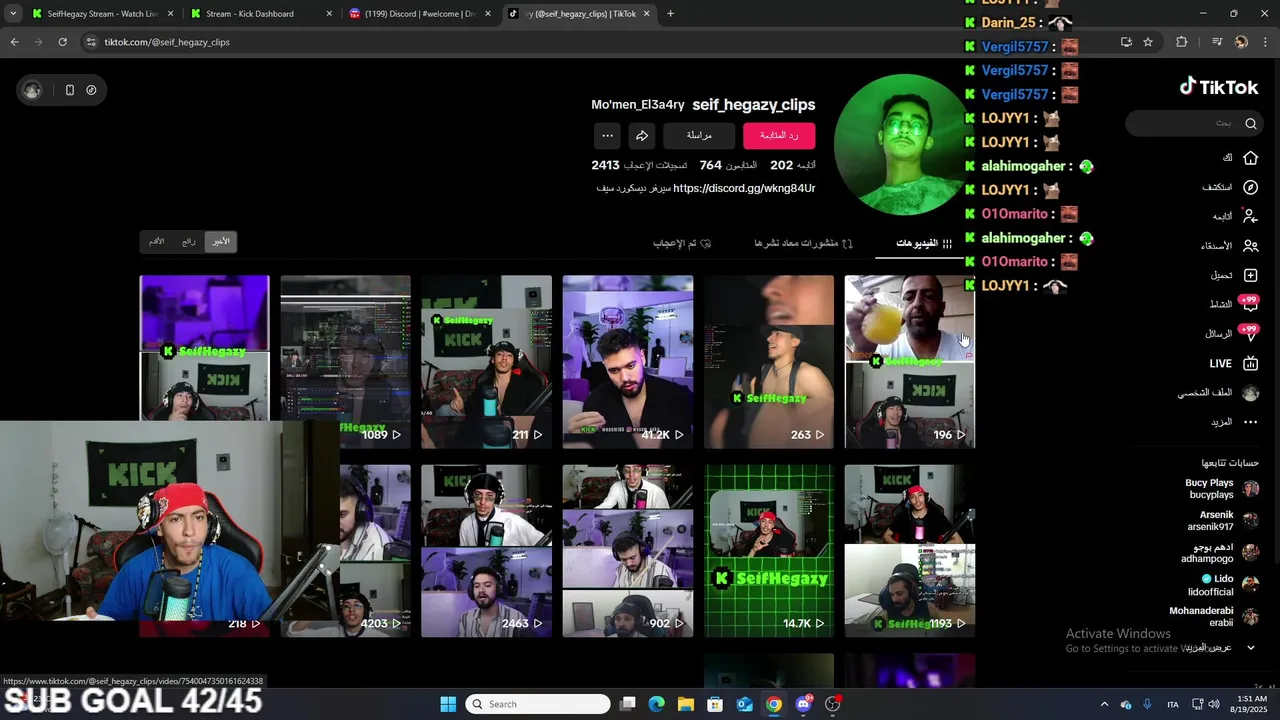Open More (المزيد) three-dots sidebar item

pyautogui.click(x=1234, y=422)
